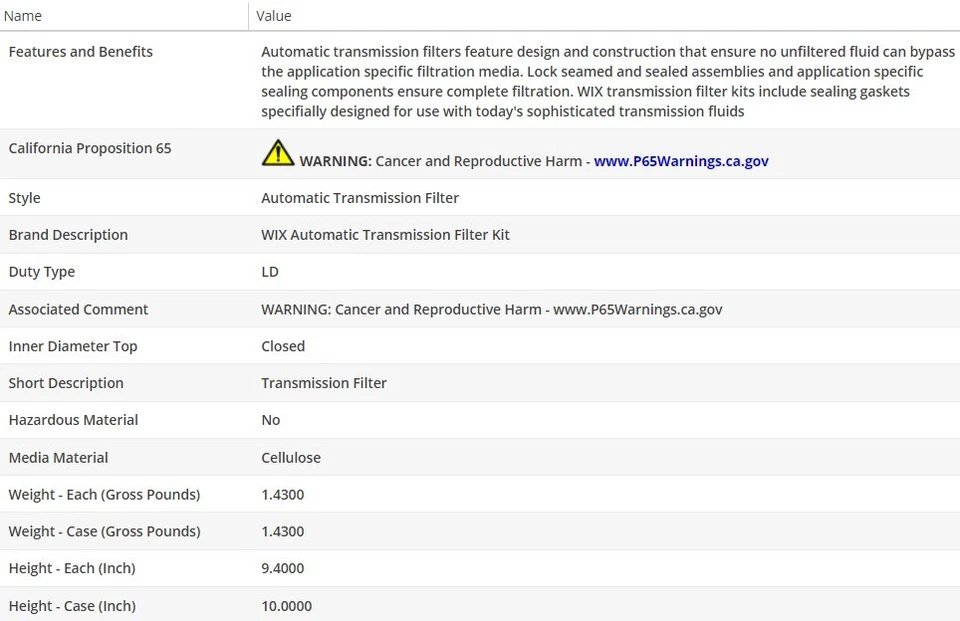Click the Features and Benefits description paragraph
960x621 pixels.
[608, 81]
